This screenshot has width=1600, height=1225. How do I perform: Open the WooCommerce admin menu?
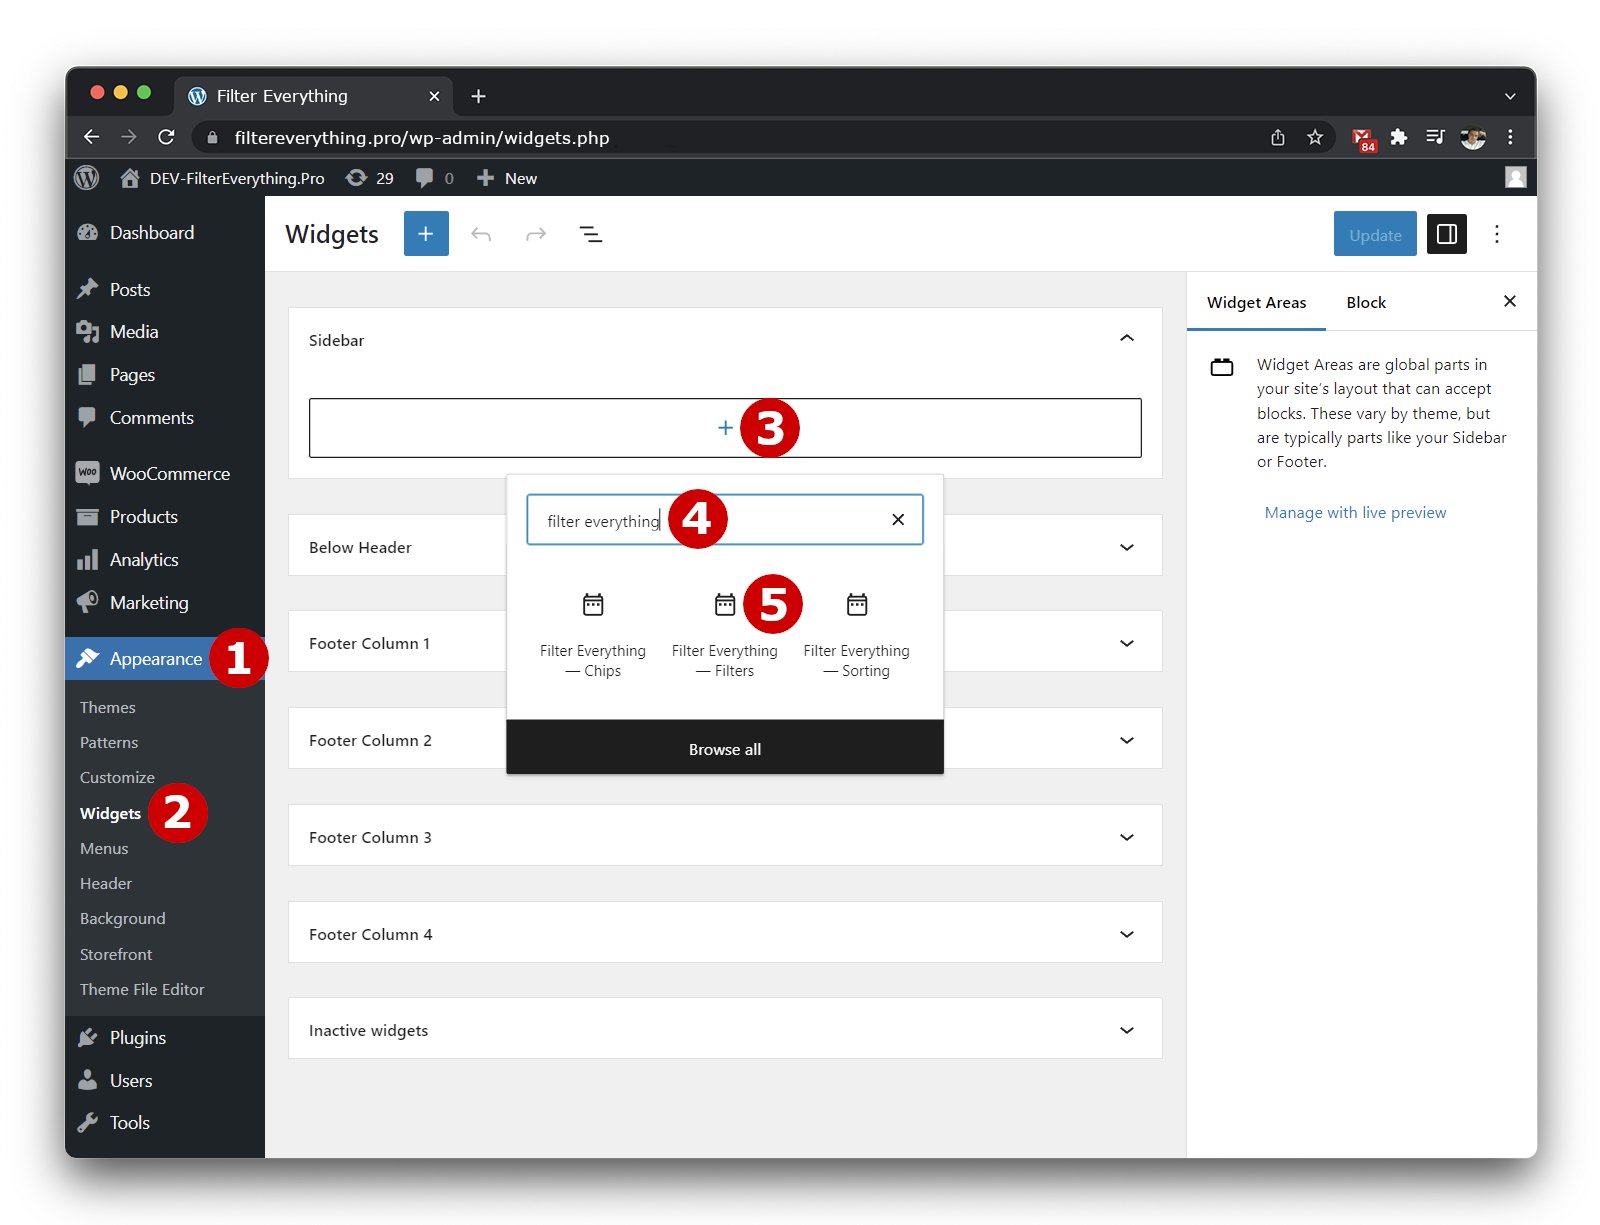point(169,474)
